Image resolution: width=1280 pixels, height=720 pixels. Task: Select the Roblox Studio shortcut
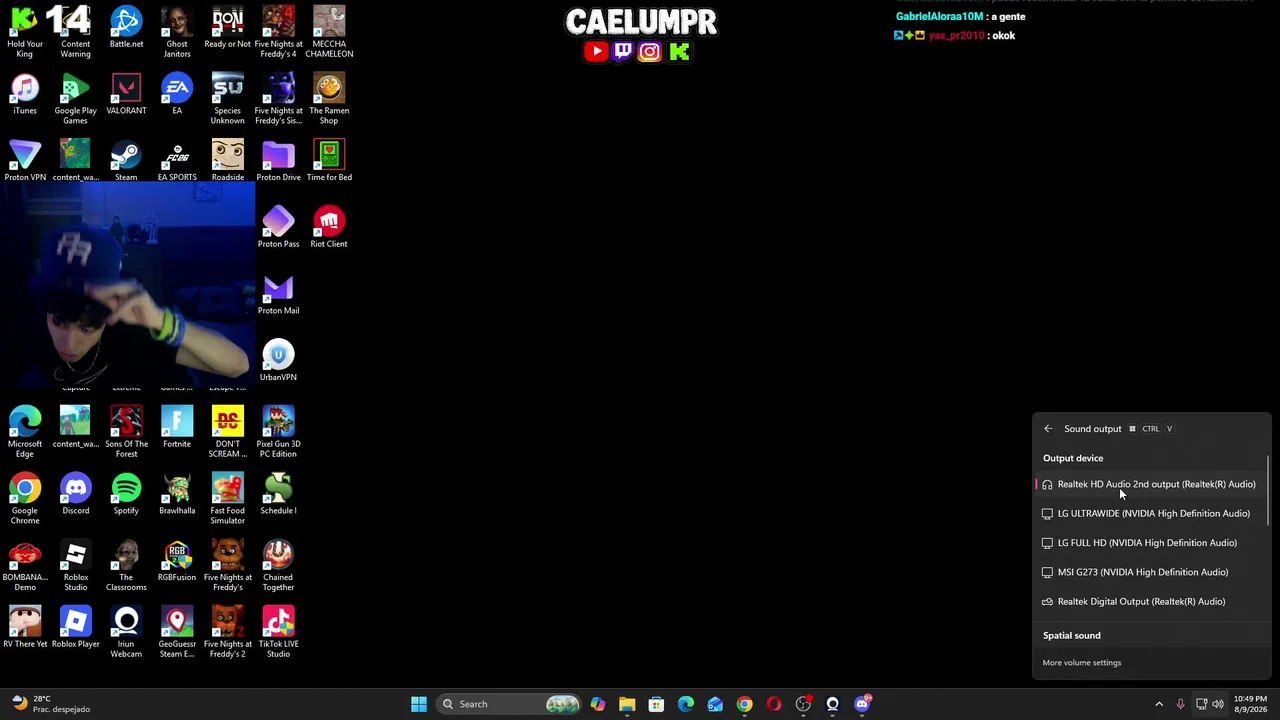coord(76,564)
